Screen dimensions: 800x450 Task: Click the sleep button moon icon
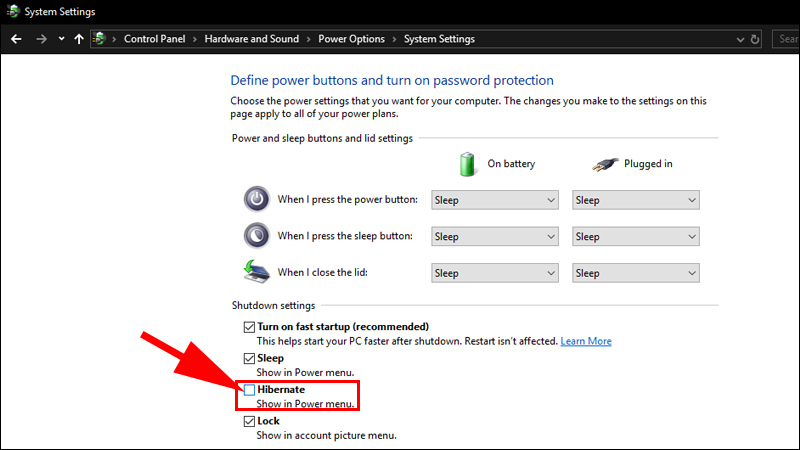point(257,236)
